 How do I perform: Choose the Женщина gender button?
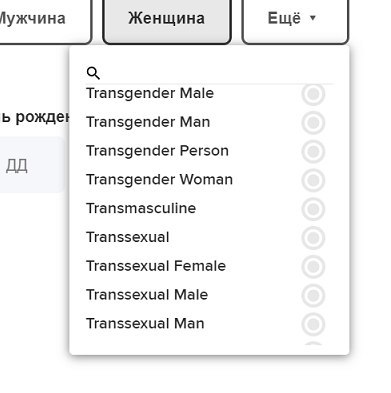tap(167, 19)
